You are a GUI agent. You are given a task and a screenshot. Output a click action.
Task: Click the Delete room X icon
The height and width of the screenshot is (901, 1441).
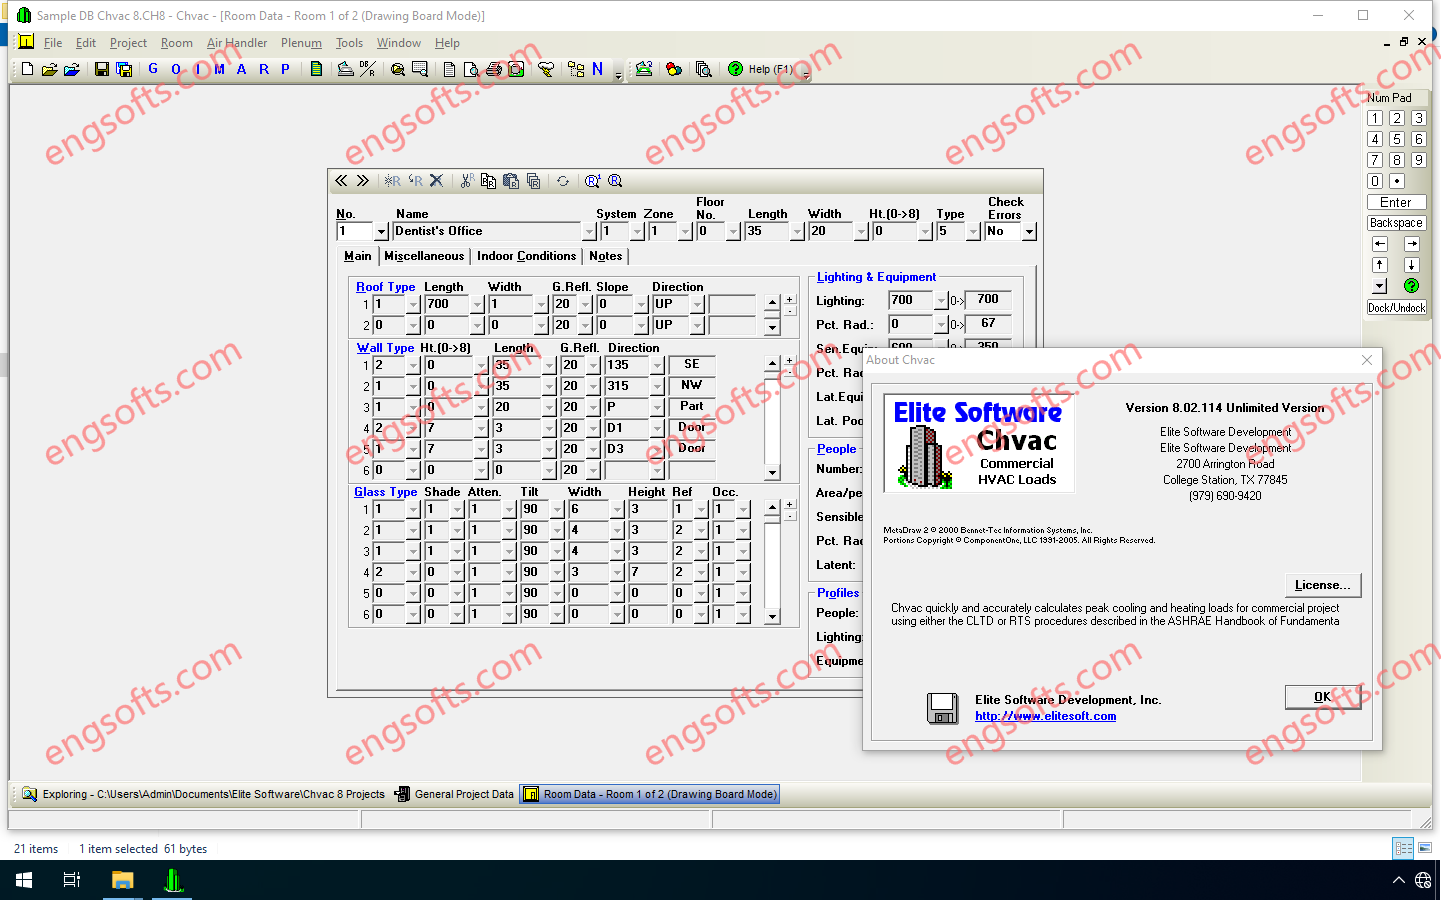[x=436, y=181]
